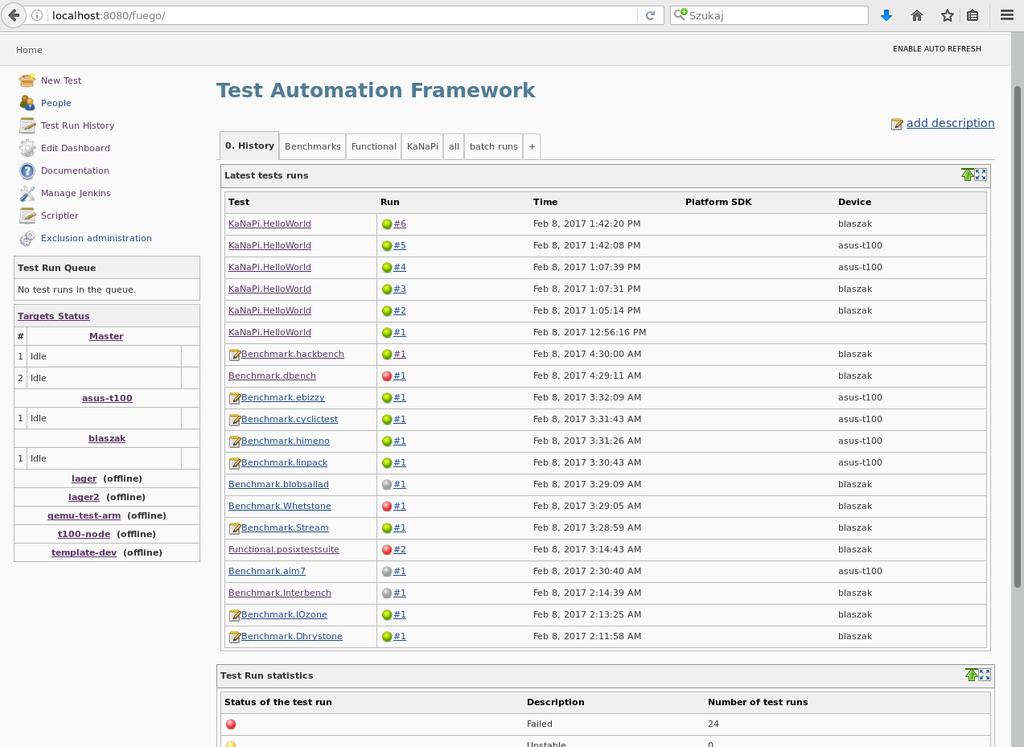Open the KaNaPi view tab
Image resolution: width=1024 pixels, height=747 pixels.
pos(423,146)
